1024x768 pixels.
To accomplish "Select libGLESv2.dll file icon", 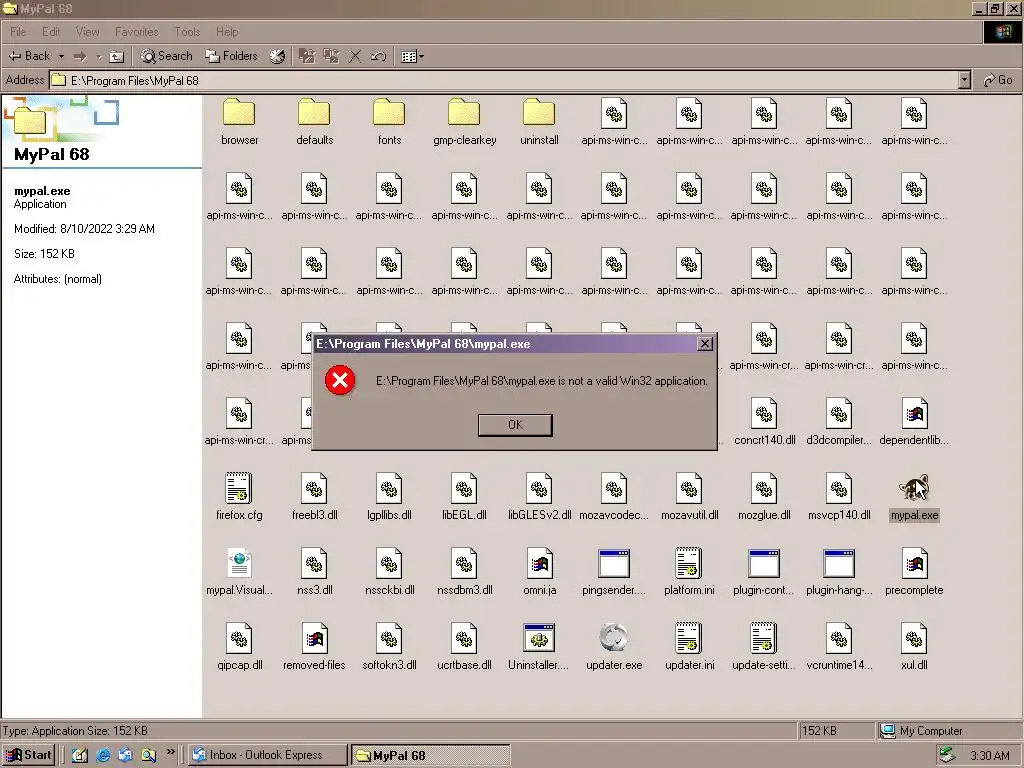I will point(539,488).
